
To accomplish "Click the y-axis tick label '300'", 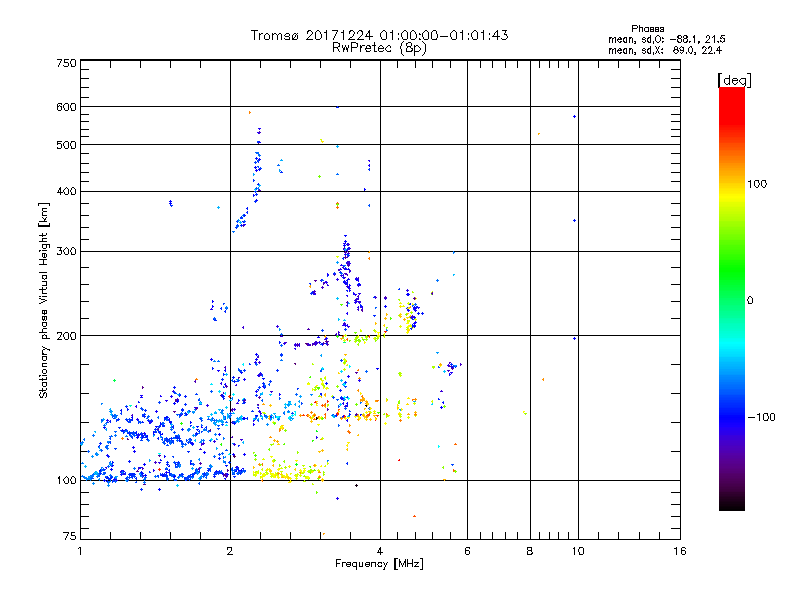I will (x=67, y=252).
